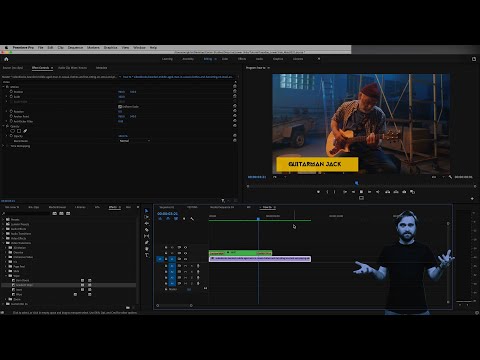
Task: Expand the Time Remapping group
Action: [x=4, y=146]
